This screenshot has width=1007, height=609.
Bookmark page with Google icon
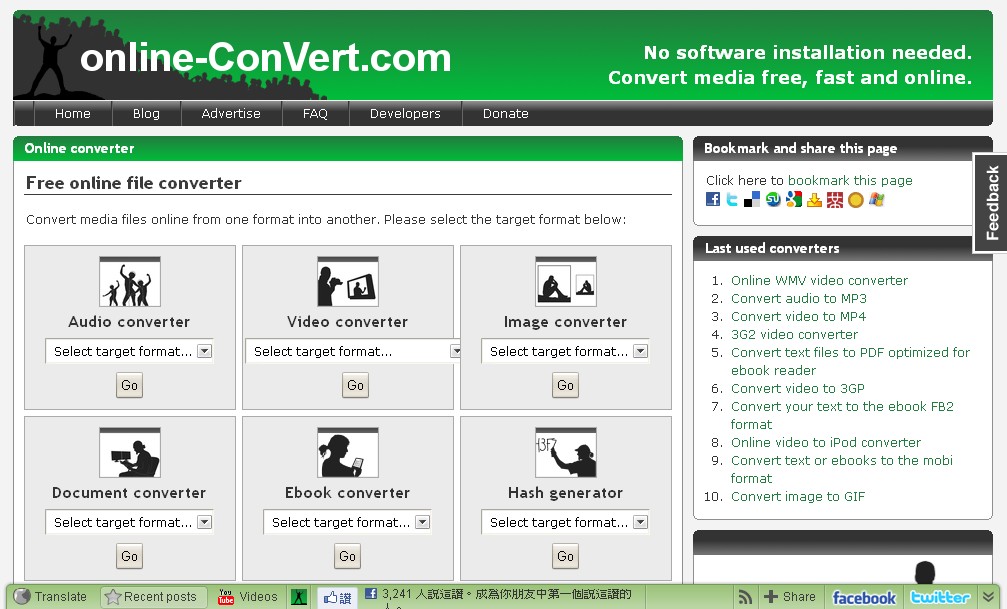pos(794,200)
